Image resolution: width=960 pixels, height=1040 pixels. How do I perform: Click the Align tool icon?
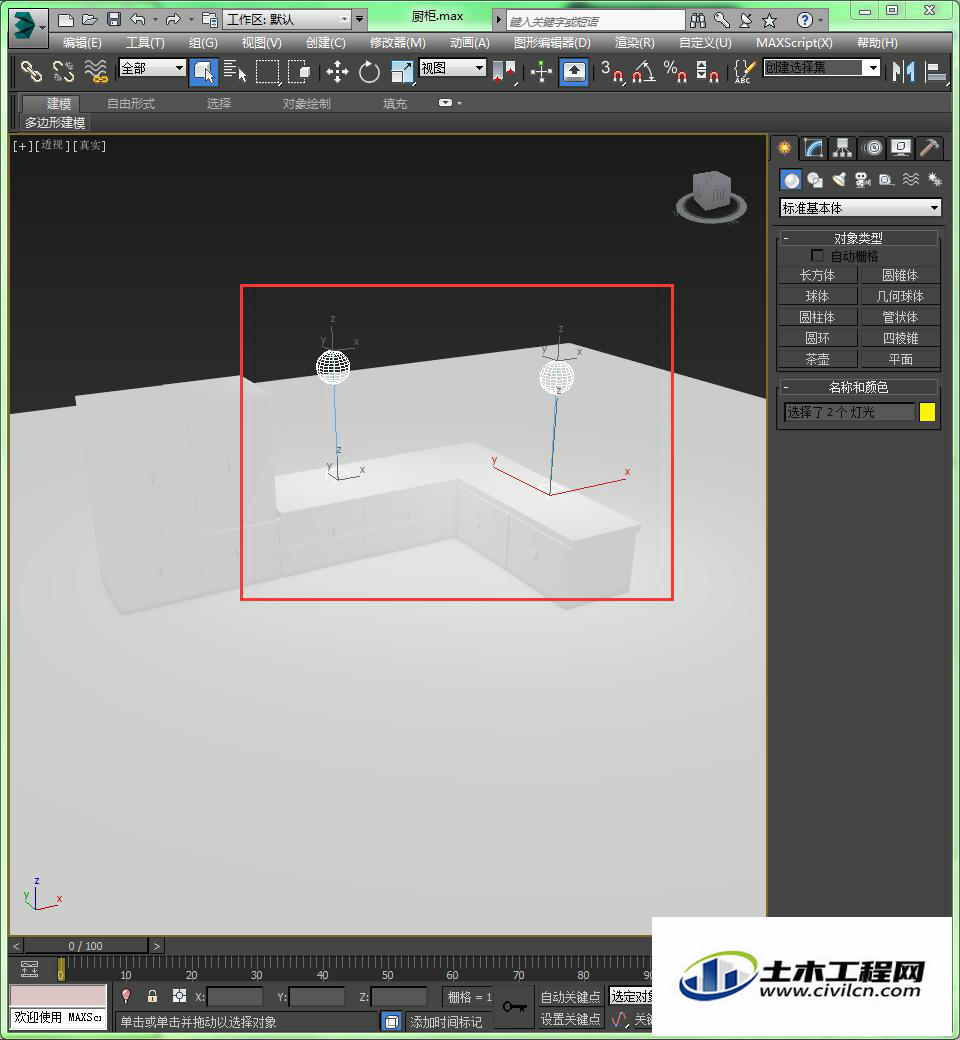point(936,72)
